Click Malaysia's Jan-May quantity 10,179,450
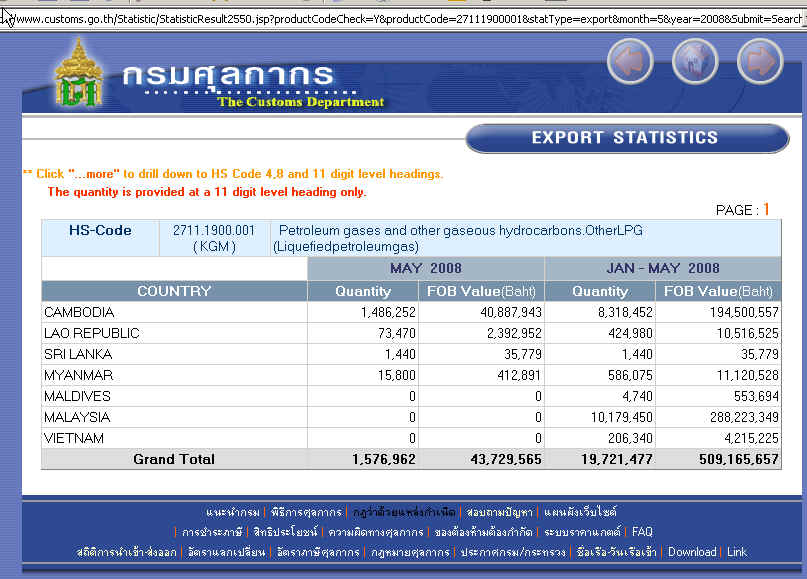 (x=622, y=417)
